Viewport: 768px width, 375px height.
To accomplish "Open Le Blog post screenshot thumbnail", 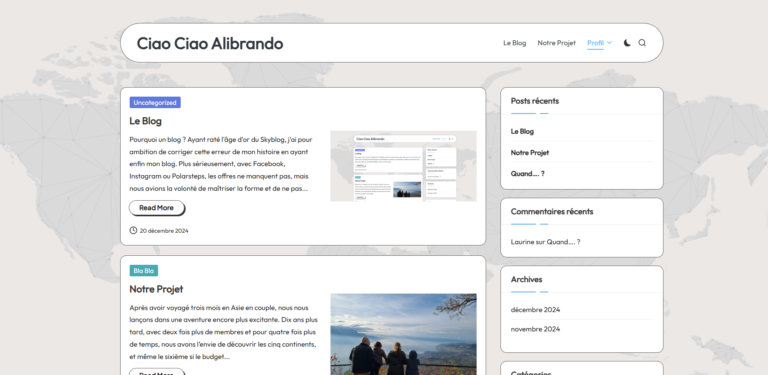I will click(x=403, y=166).
